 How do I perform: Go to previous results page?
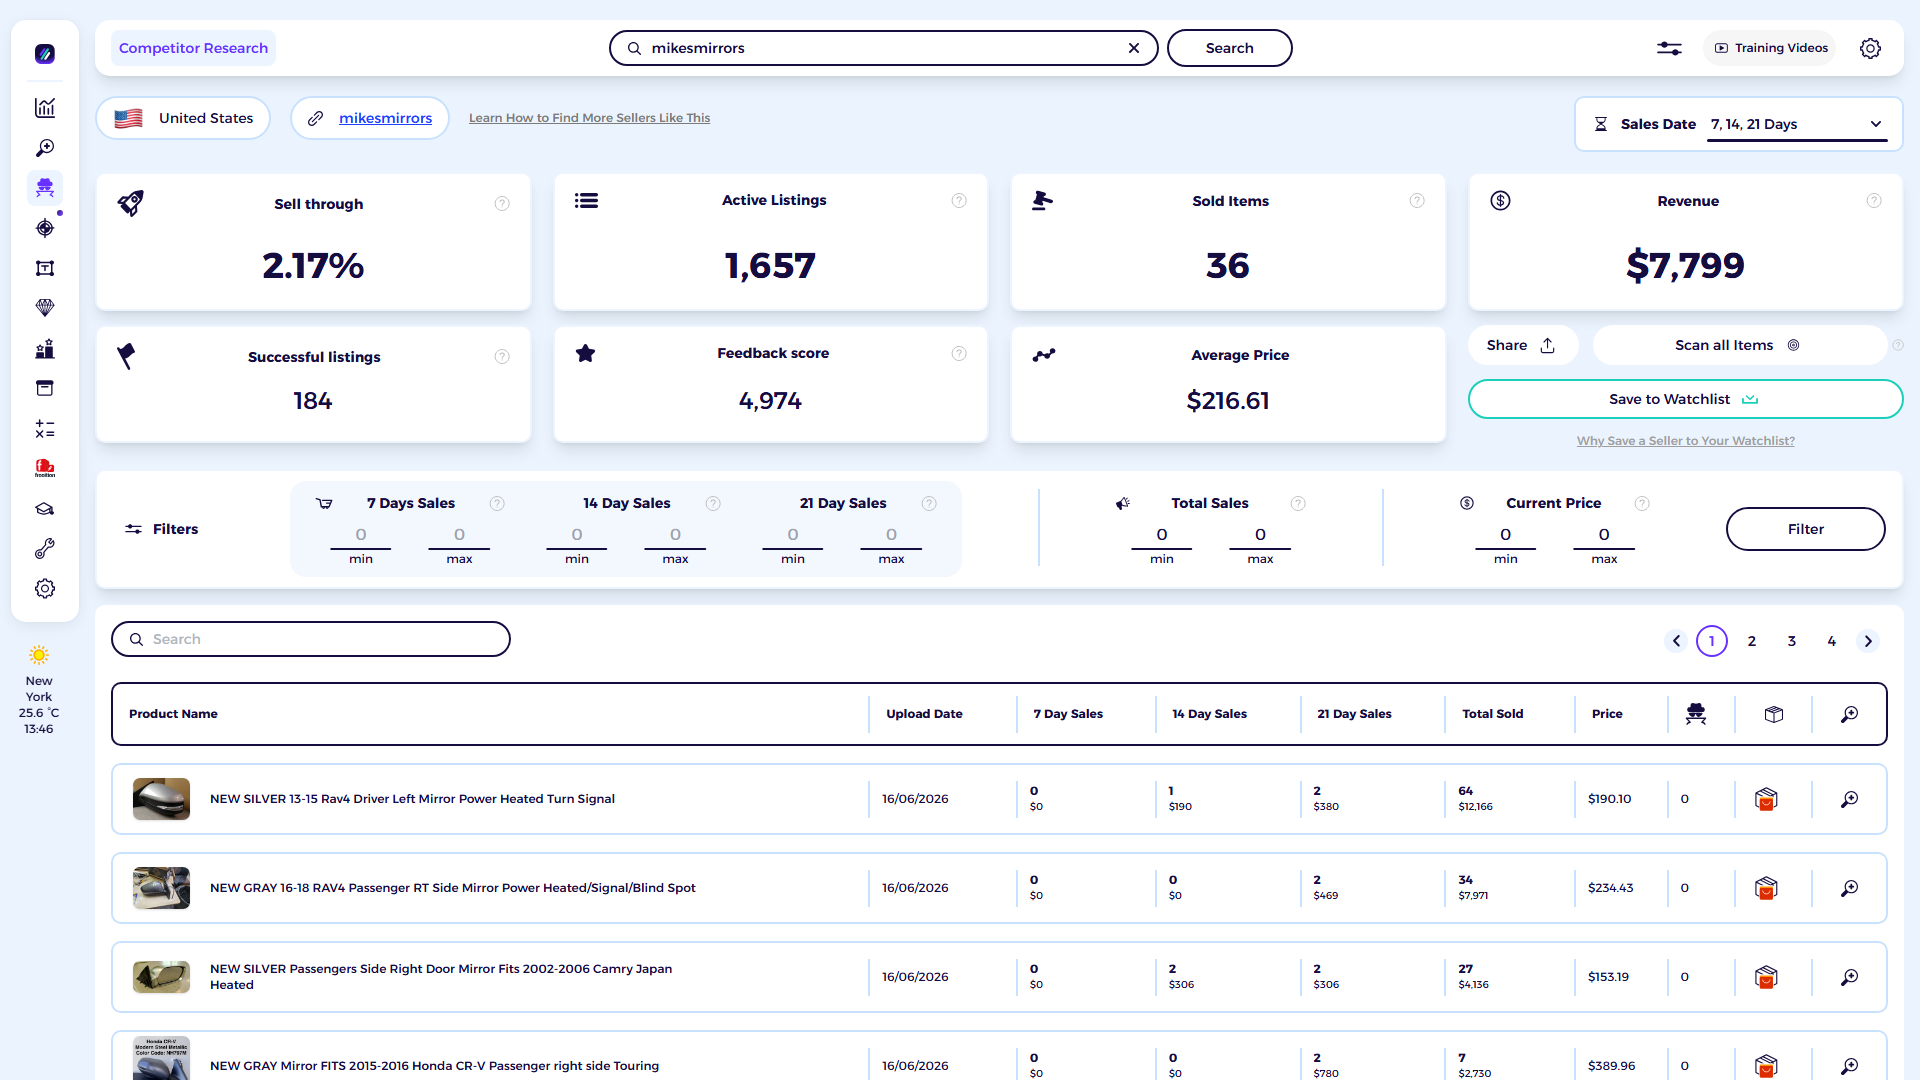click(1676, 641)
